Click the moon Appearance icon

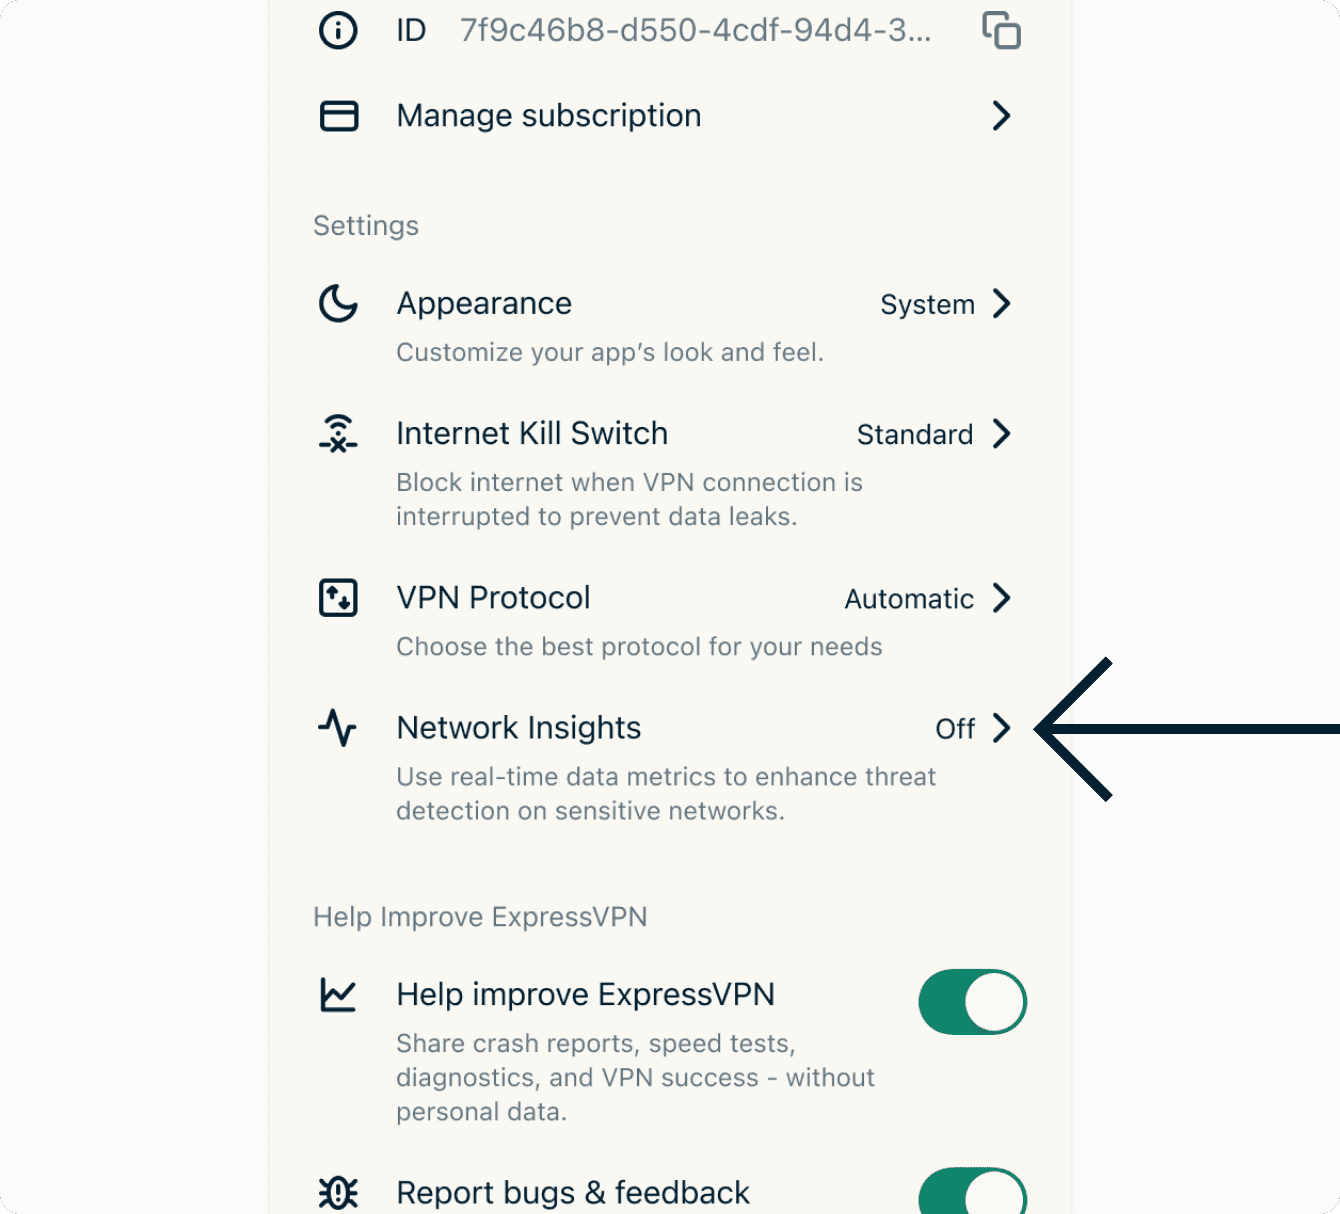pyautogui.click(x=338, y=303)
